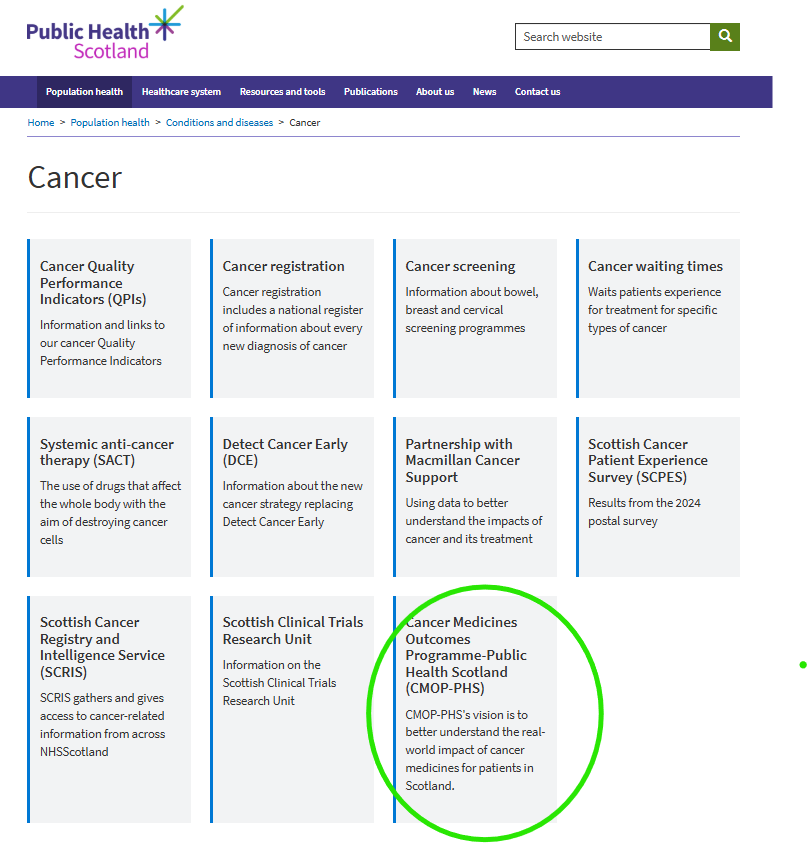807x845 pixels.
Task: Open the Public Health Scotland logo link
Action: (105, 32)
